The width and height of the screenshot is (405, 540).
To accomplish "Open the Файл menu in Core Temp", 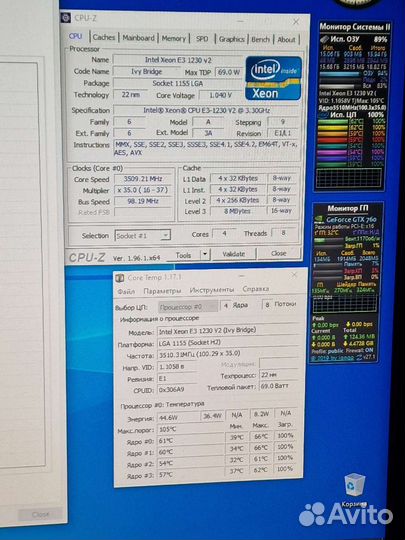I will point(126,291).
